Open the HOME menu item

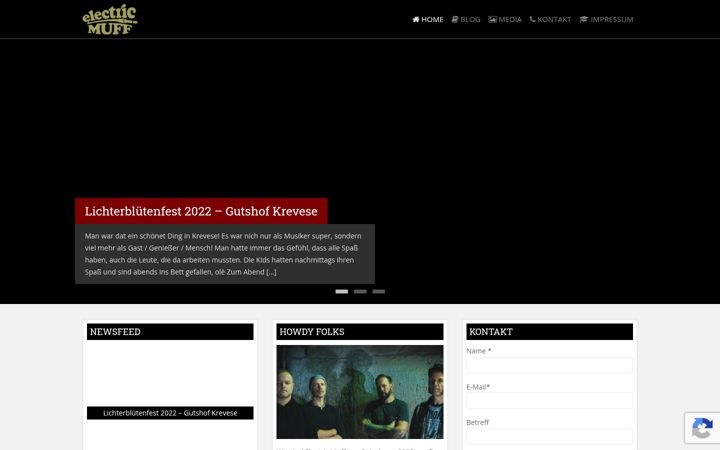coord(428,19)
